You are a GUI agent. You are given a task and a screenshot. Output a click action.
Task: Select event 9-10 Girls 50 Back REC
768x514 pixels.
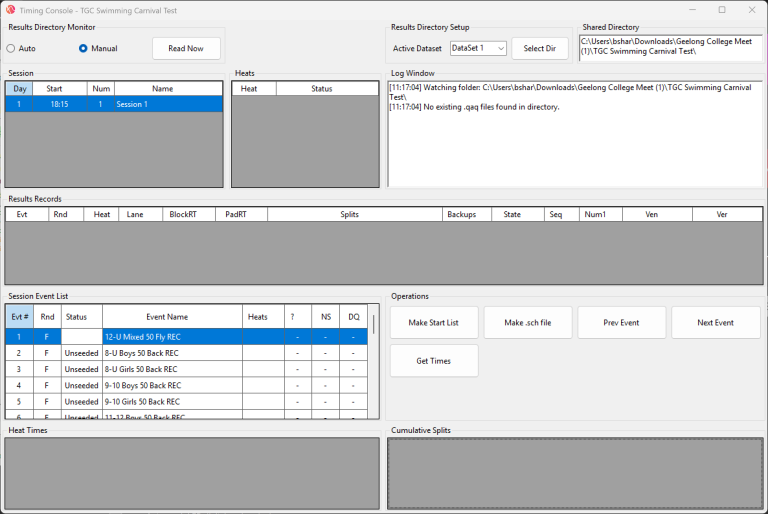(171, 401)
